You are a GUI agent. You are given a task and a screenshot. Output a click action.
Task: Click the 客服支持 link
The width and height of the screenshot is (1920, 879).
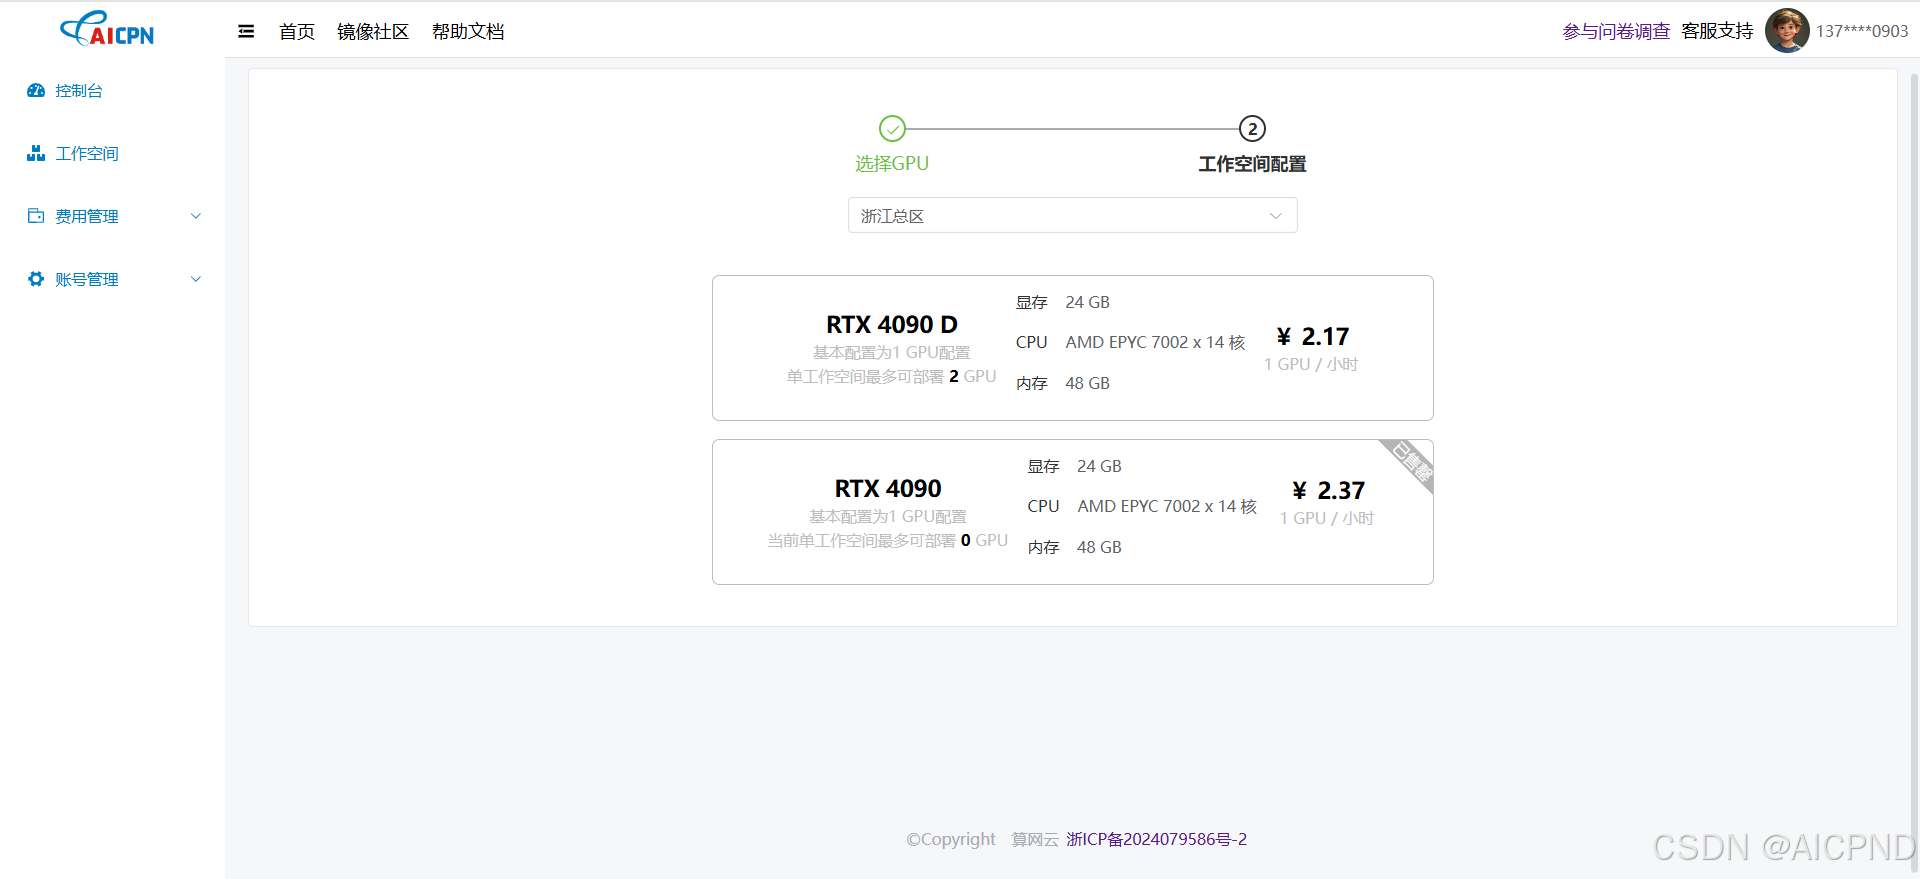pos(1717,31)
